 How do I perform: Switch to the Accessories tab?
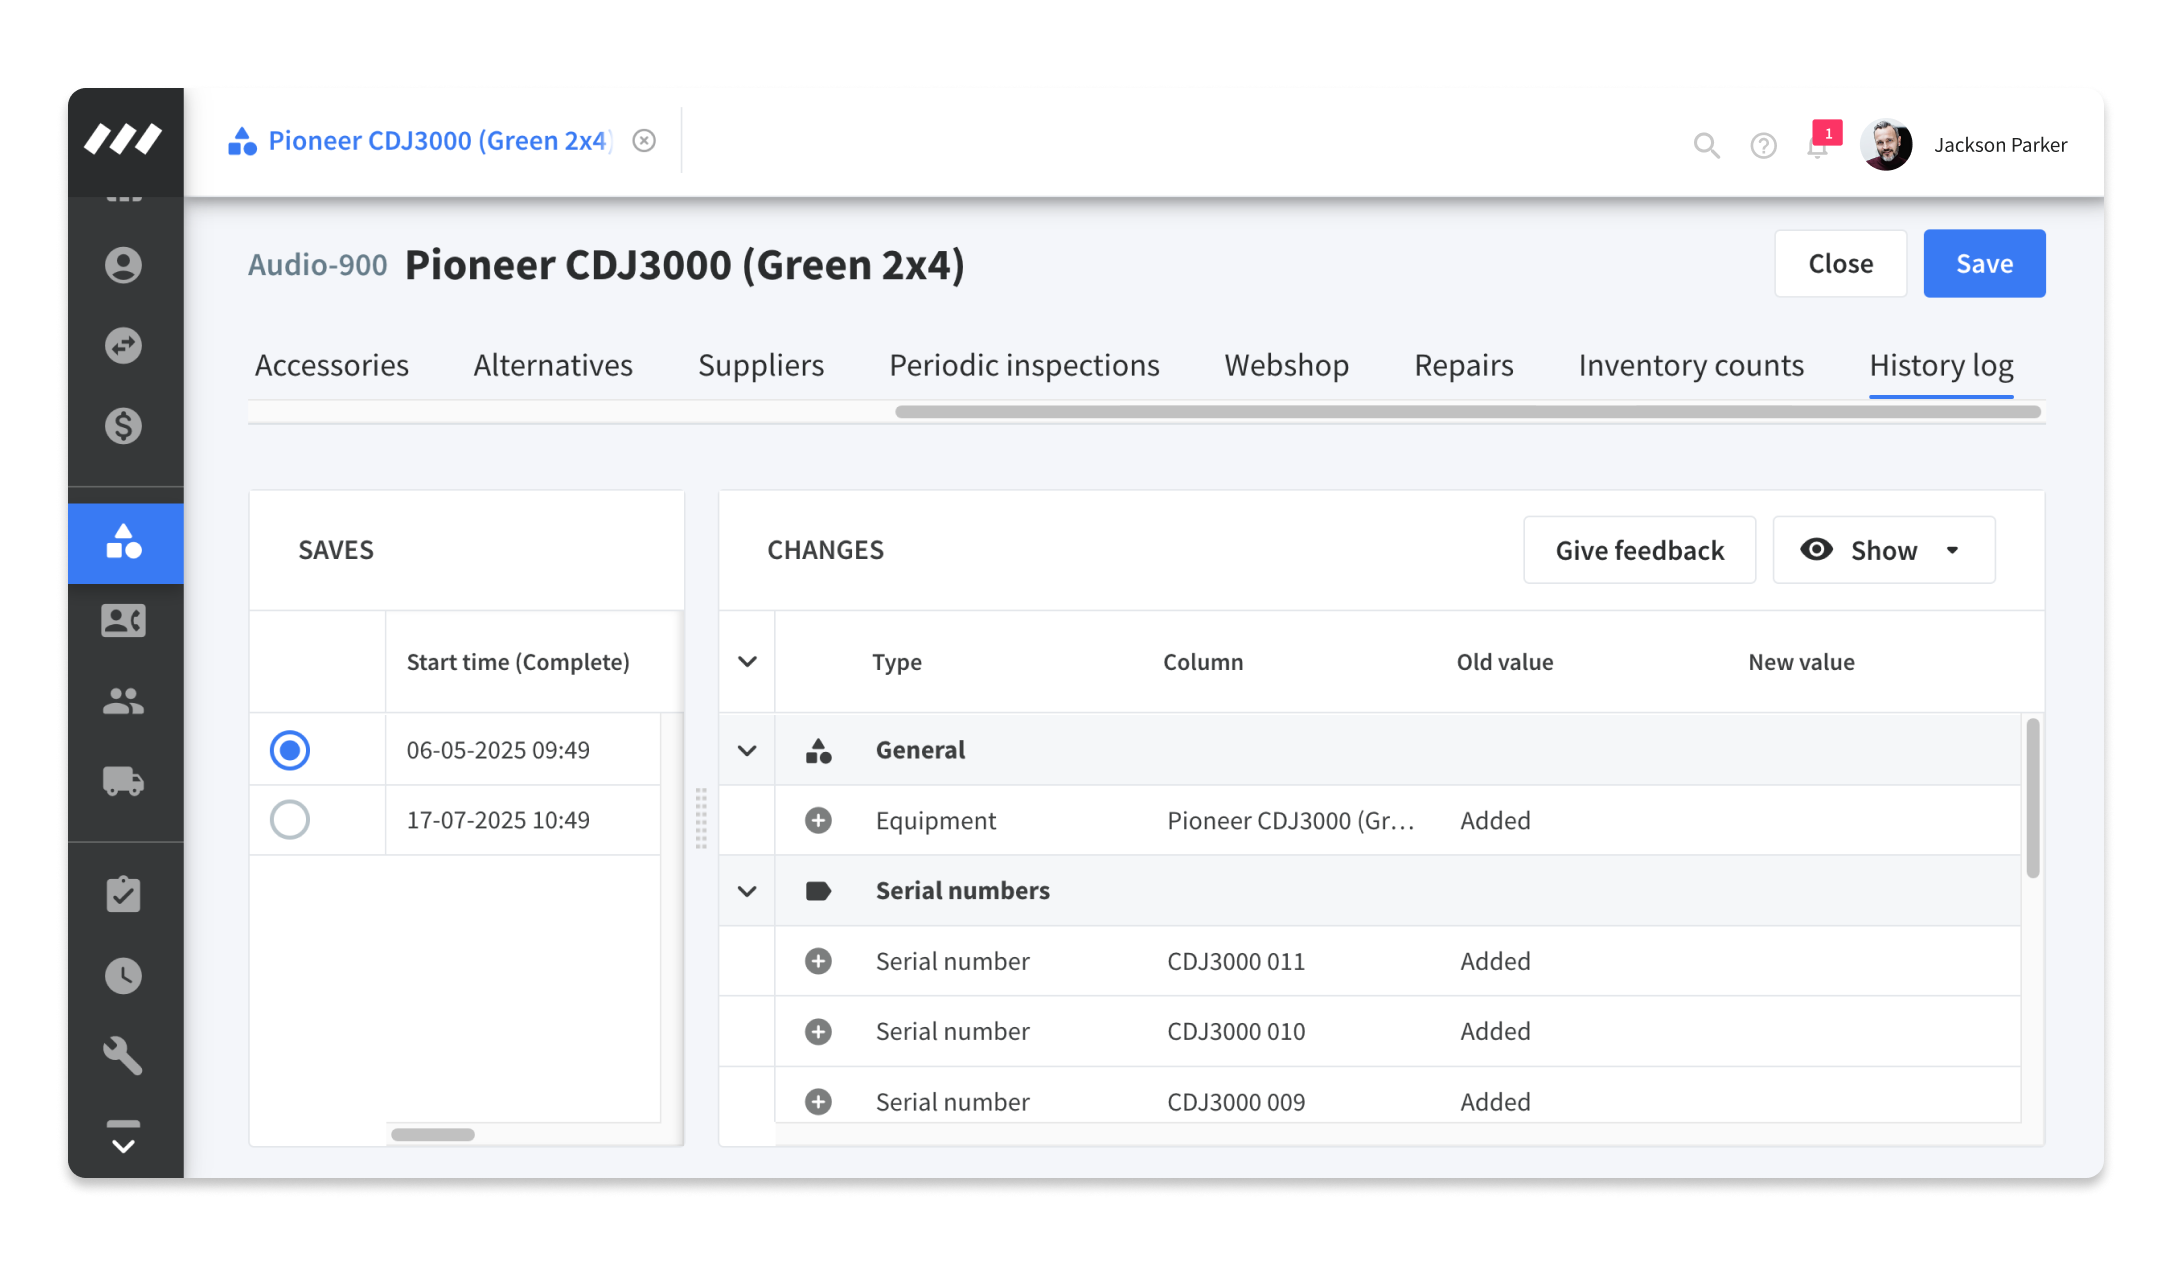point(332,365)
